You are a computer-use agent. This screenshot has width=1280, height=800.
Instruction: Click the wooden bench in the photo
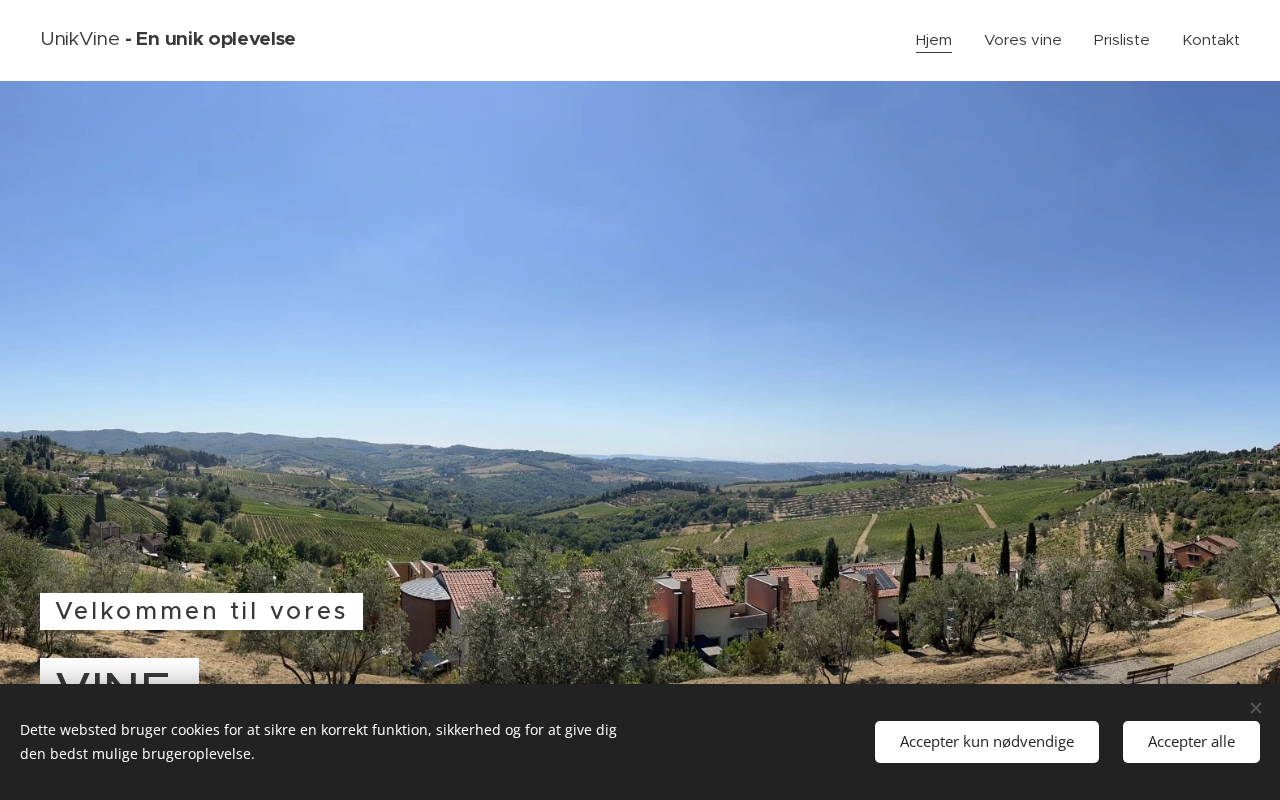1150,674
